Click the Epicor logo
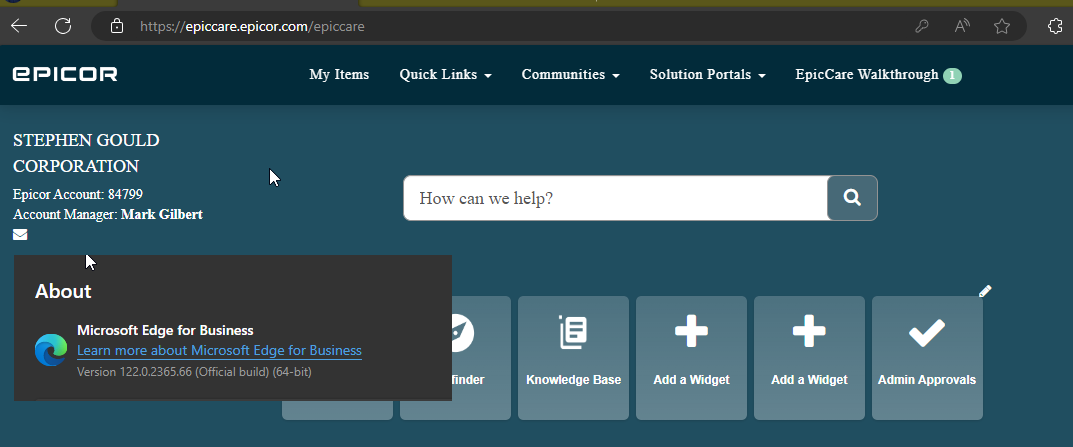Screen dimensions: 1073x447 click(65, 74)
